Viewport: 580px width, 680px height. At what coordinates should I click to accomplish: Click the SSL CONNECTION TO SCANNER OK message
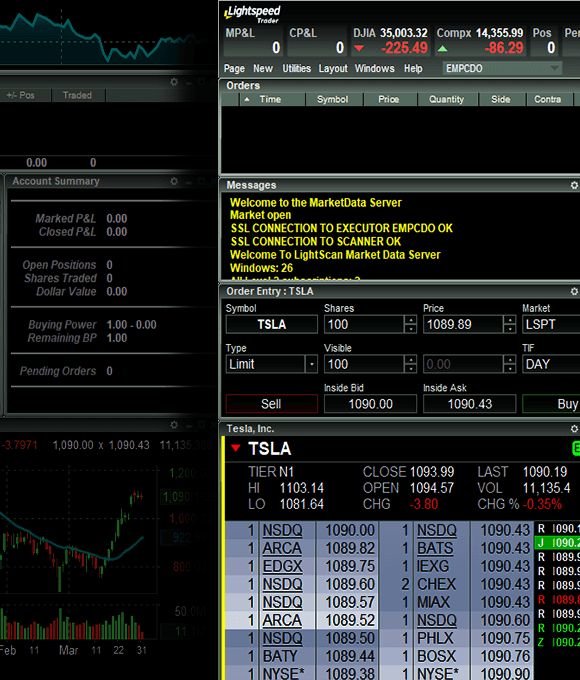[x=316, y=242]
